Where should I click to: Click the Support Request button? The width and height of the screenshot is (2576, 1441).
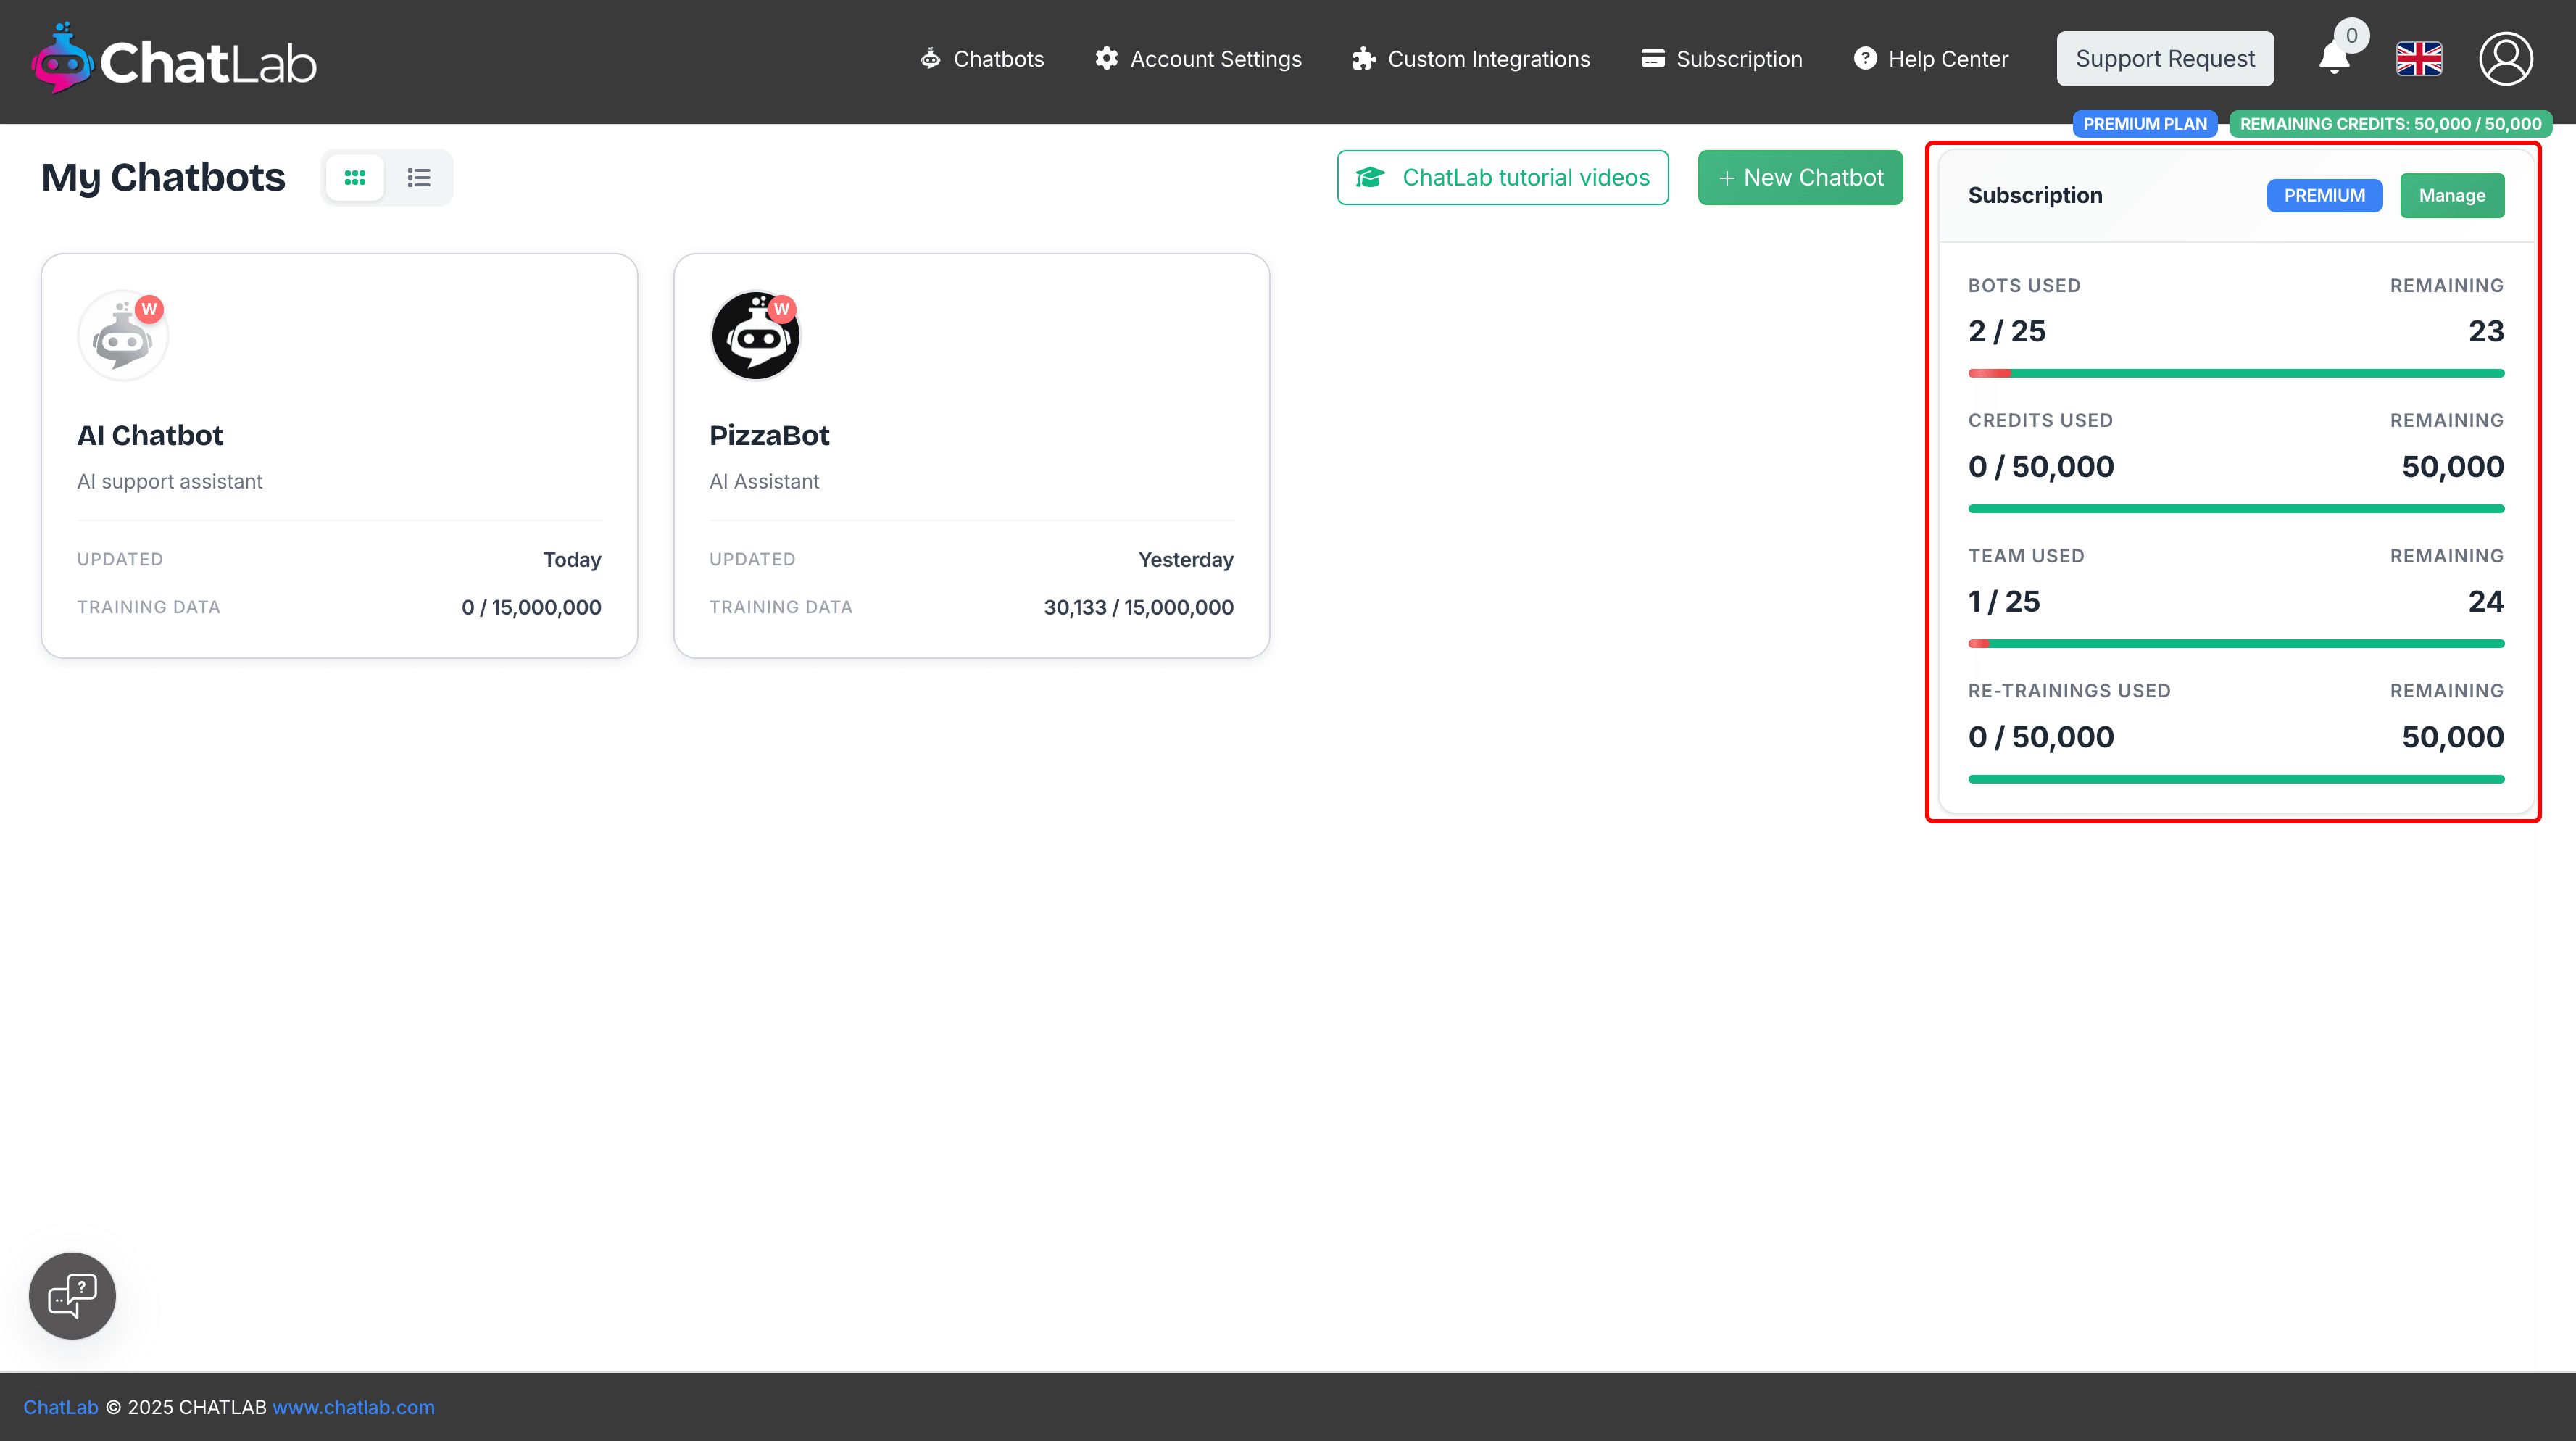coord(2164,59)
